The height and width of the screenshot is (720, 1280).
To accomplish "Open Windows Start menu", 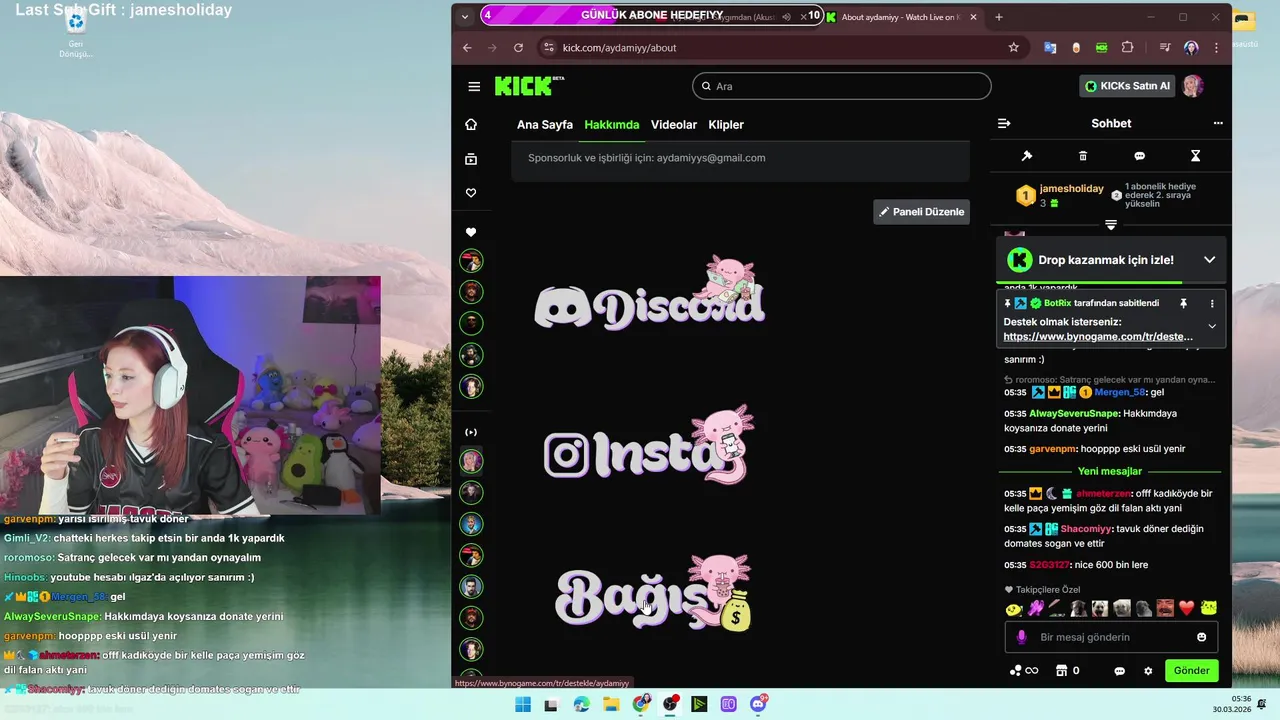I will (522, 704).
